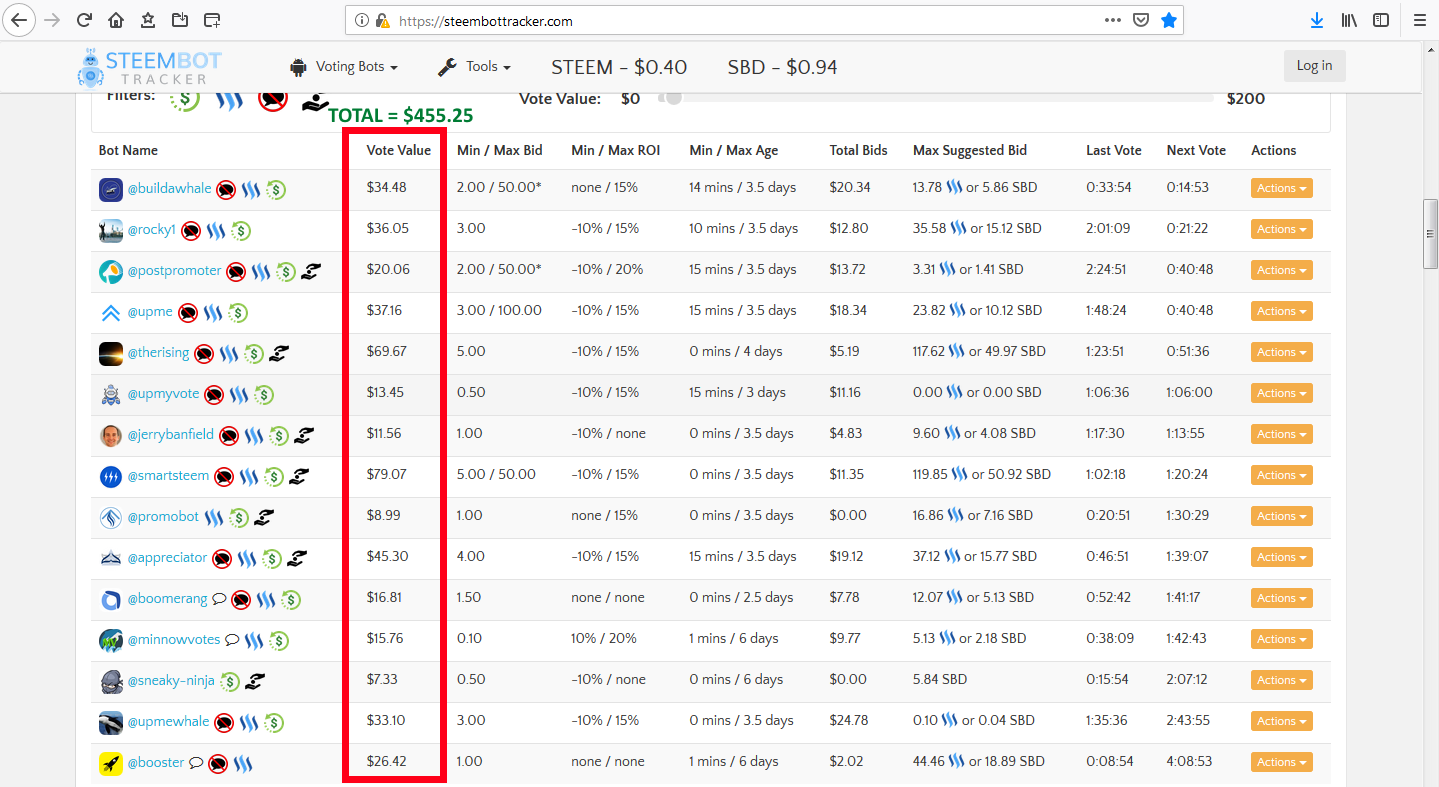Image resolution: width=1439 pixels, height=787 pixels.
Task: Open the @upmyvote bot link
Action: click(x=163, y=393)
